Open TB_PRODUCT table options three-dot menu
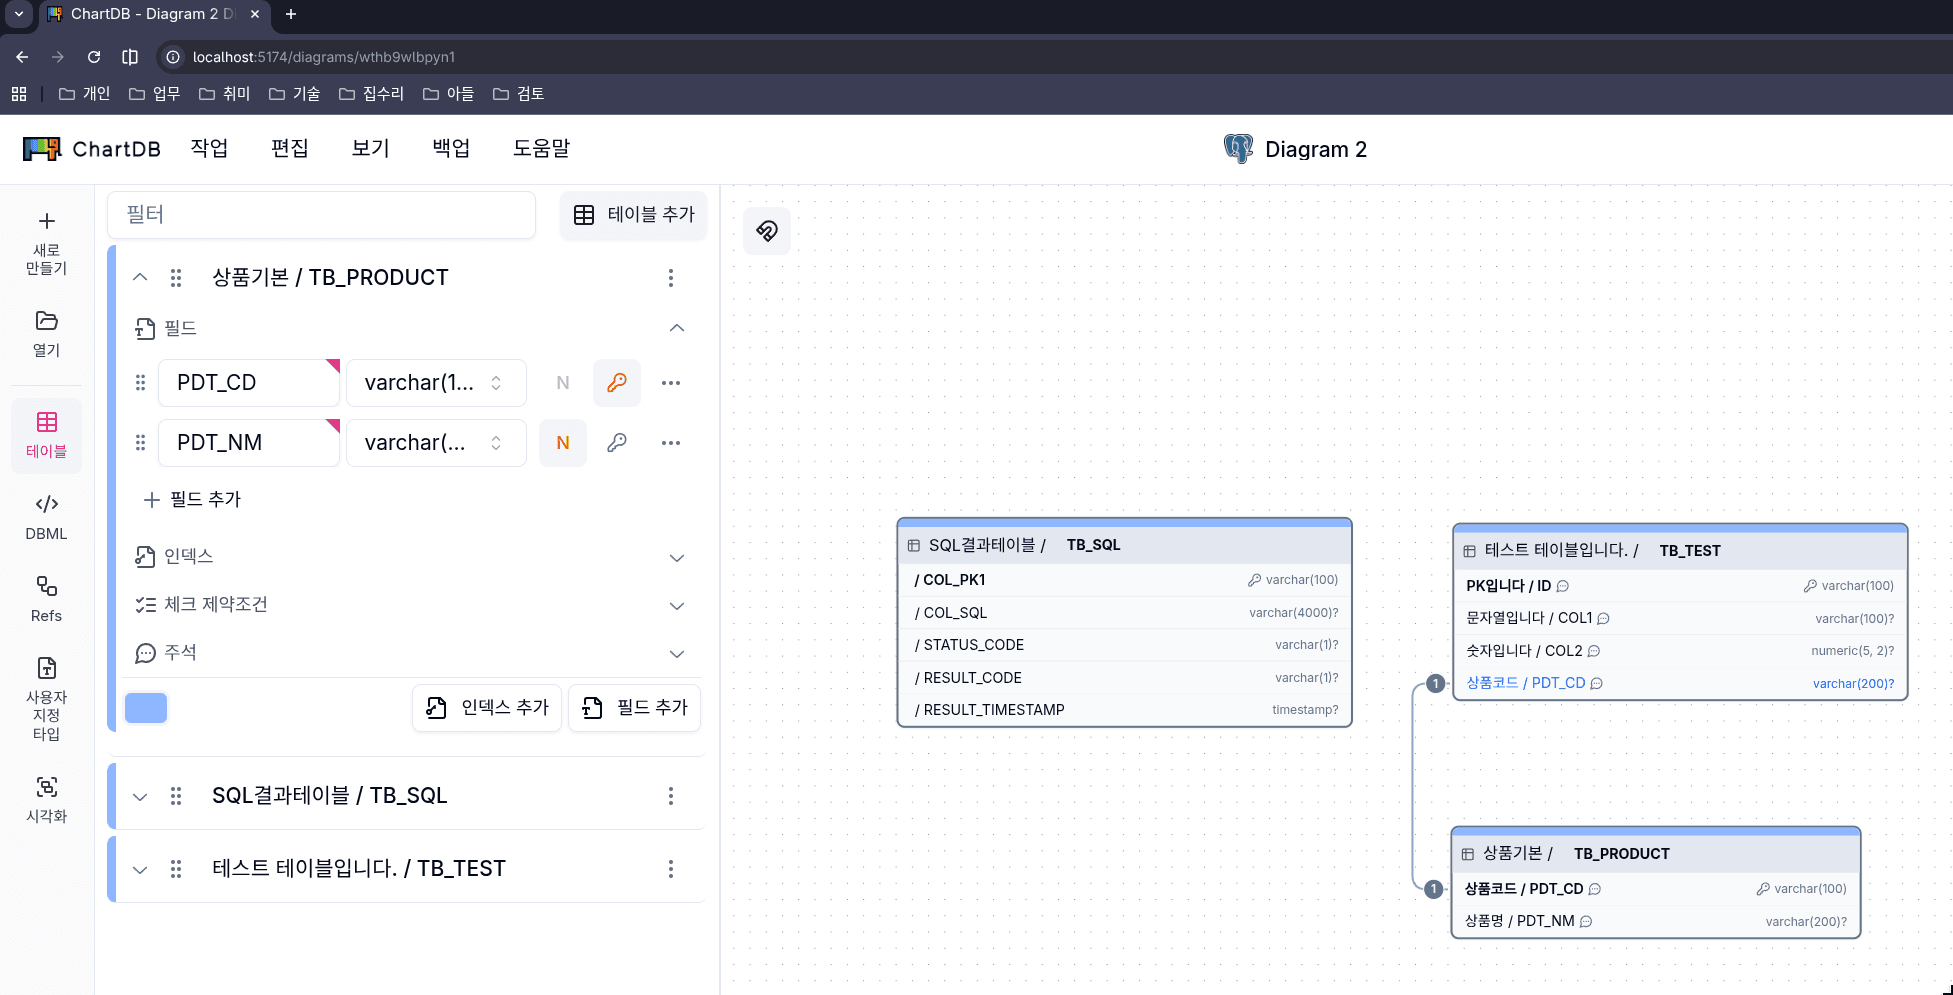 click(x=671, y=278)
